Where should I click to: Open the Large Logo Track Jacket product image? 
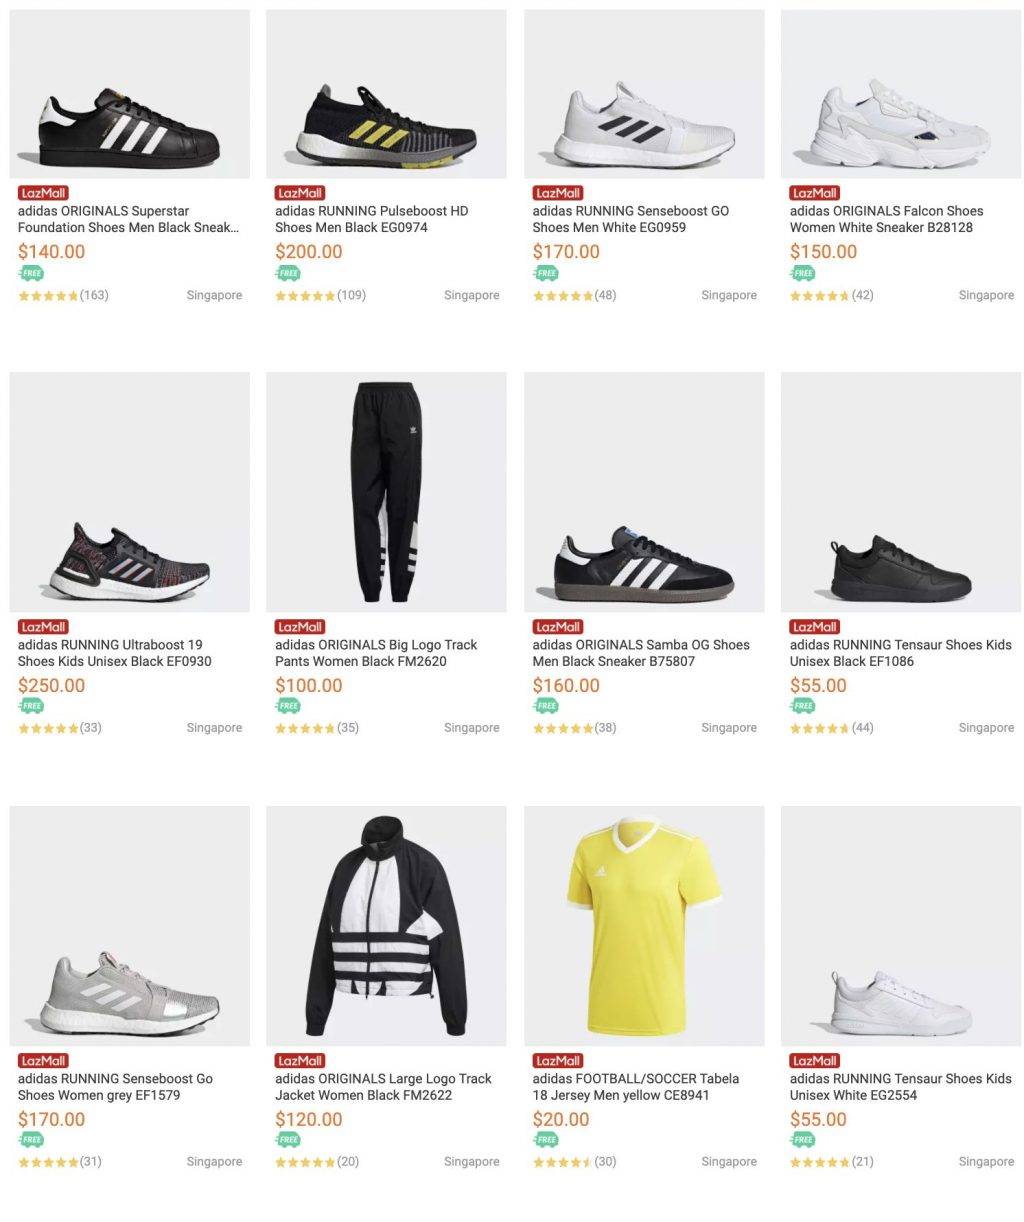click(386, 925)
